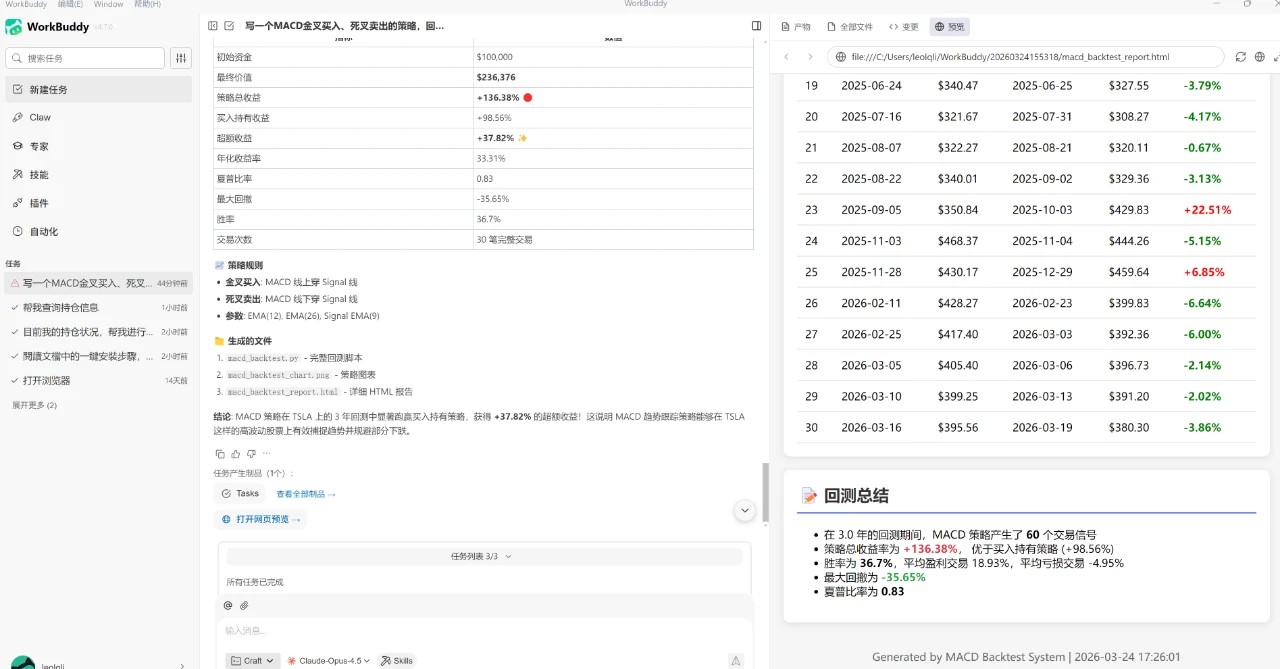
Task: Open the Claude-Opus-4.5 model dropdown
Action: [x=328, y=660]
